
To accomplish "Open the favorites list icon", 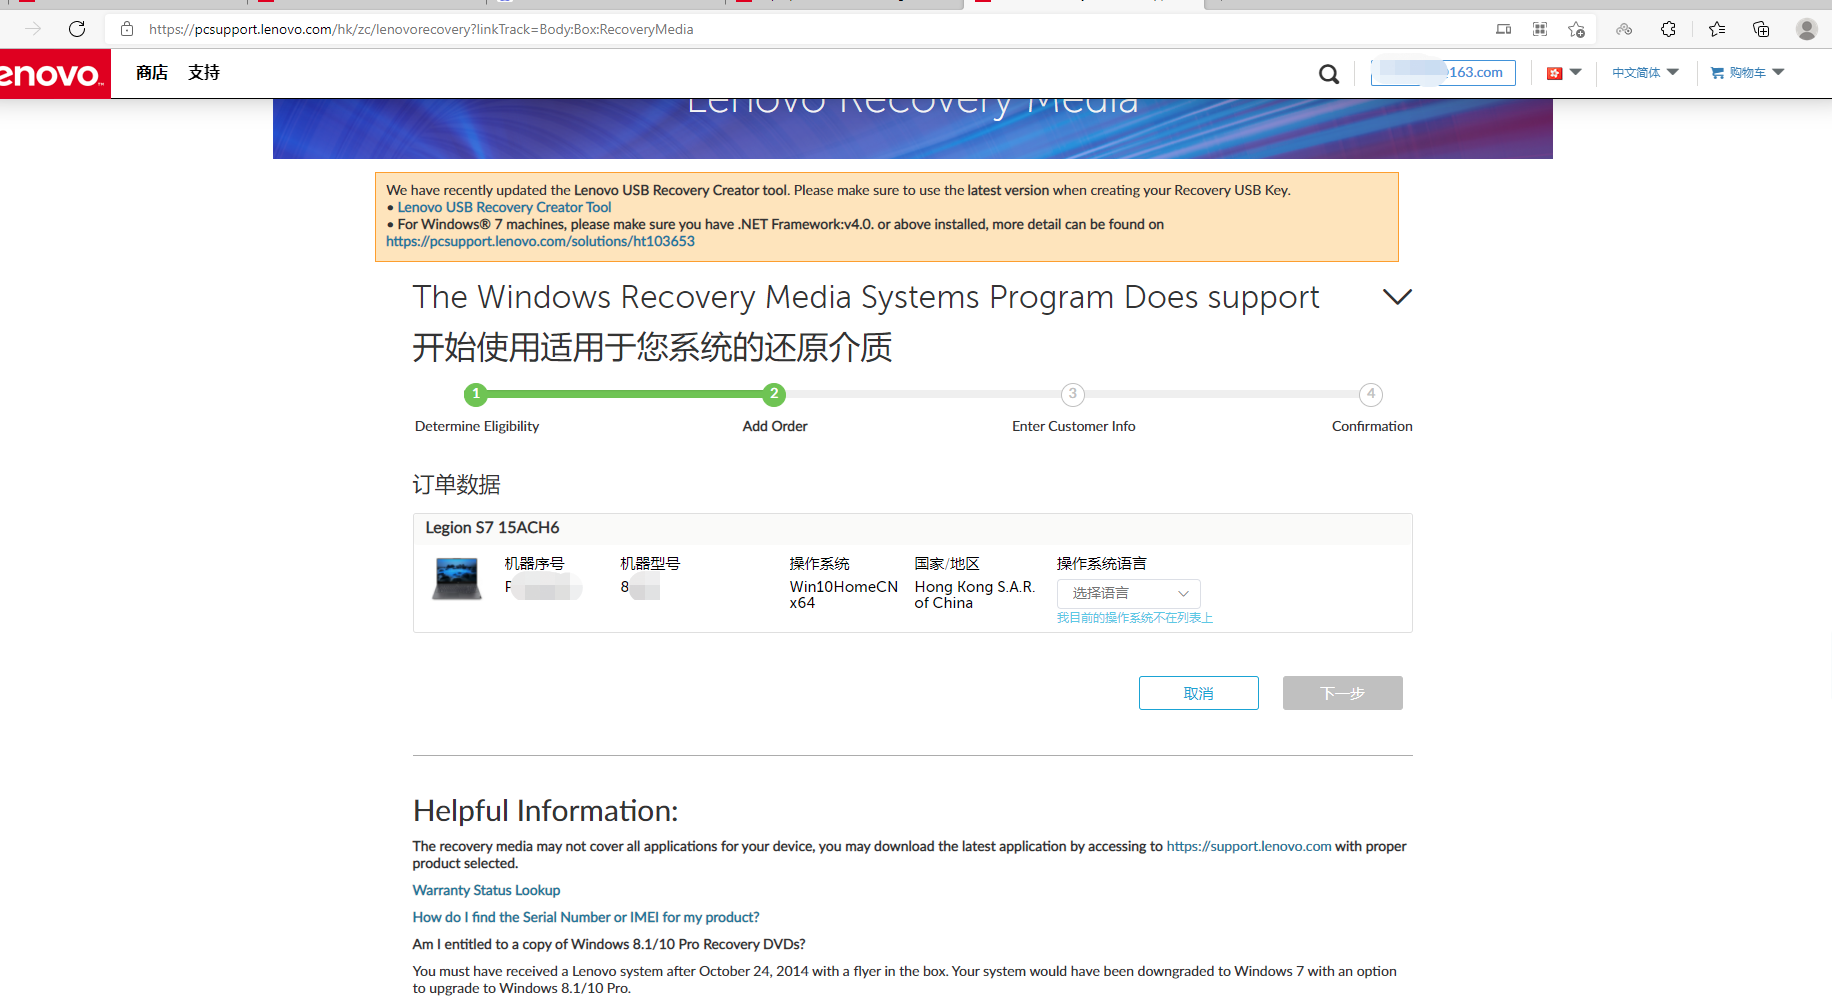I will coord(1717,29).
